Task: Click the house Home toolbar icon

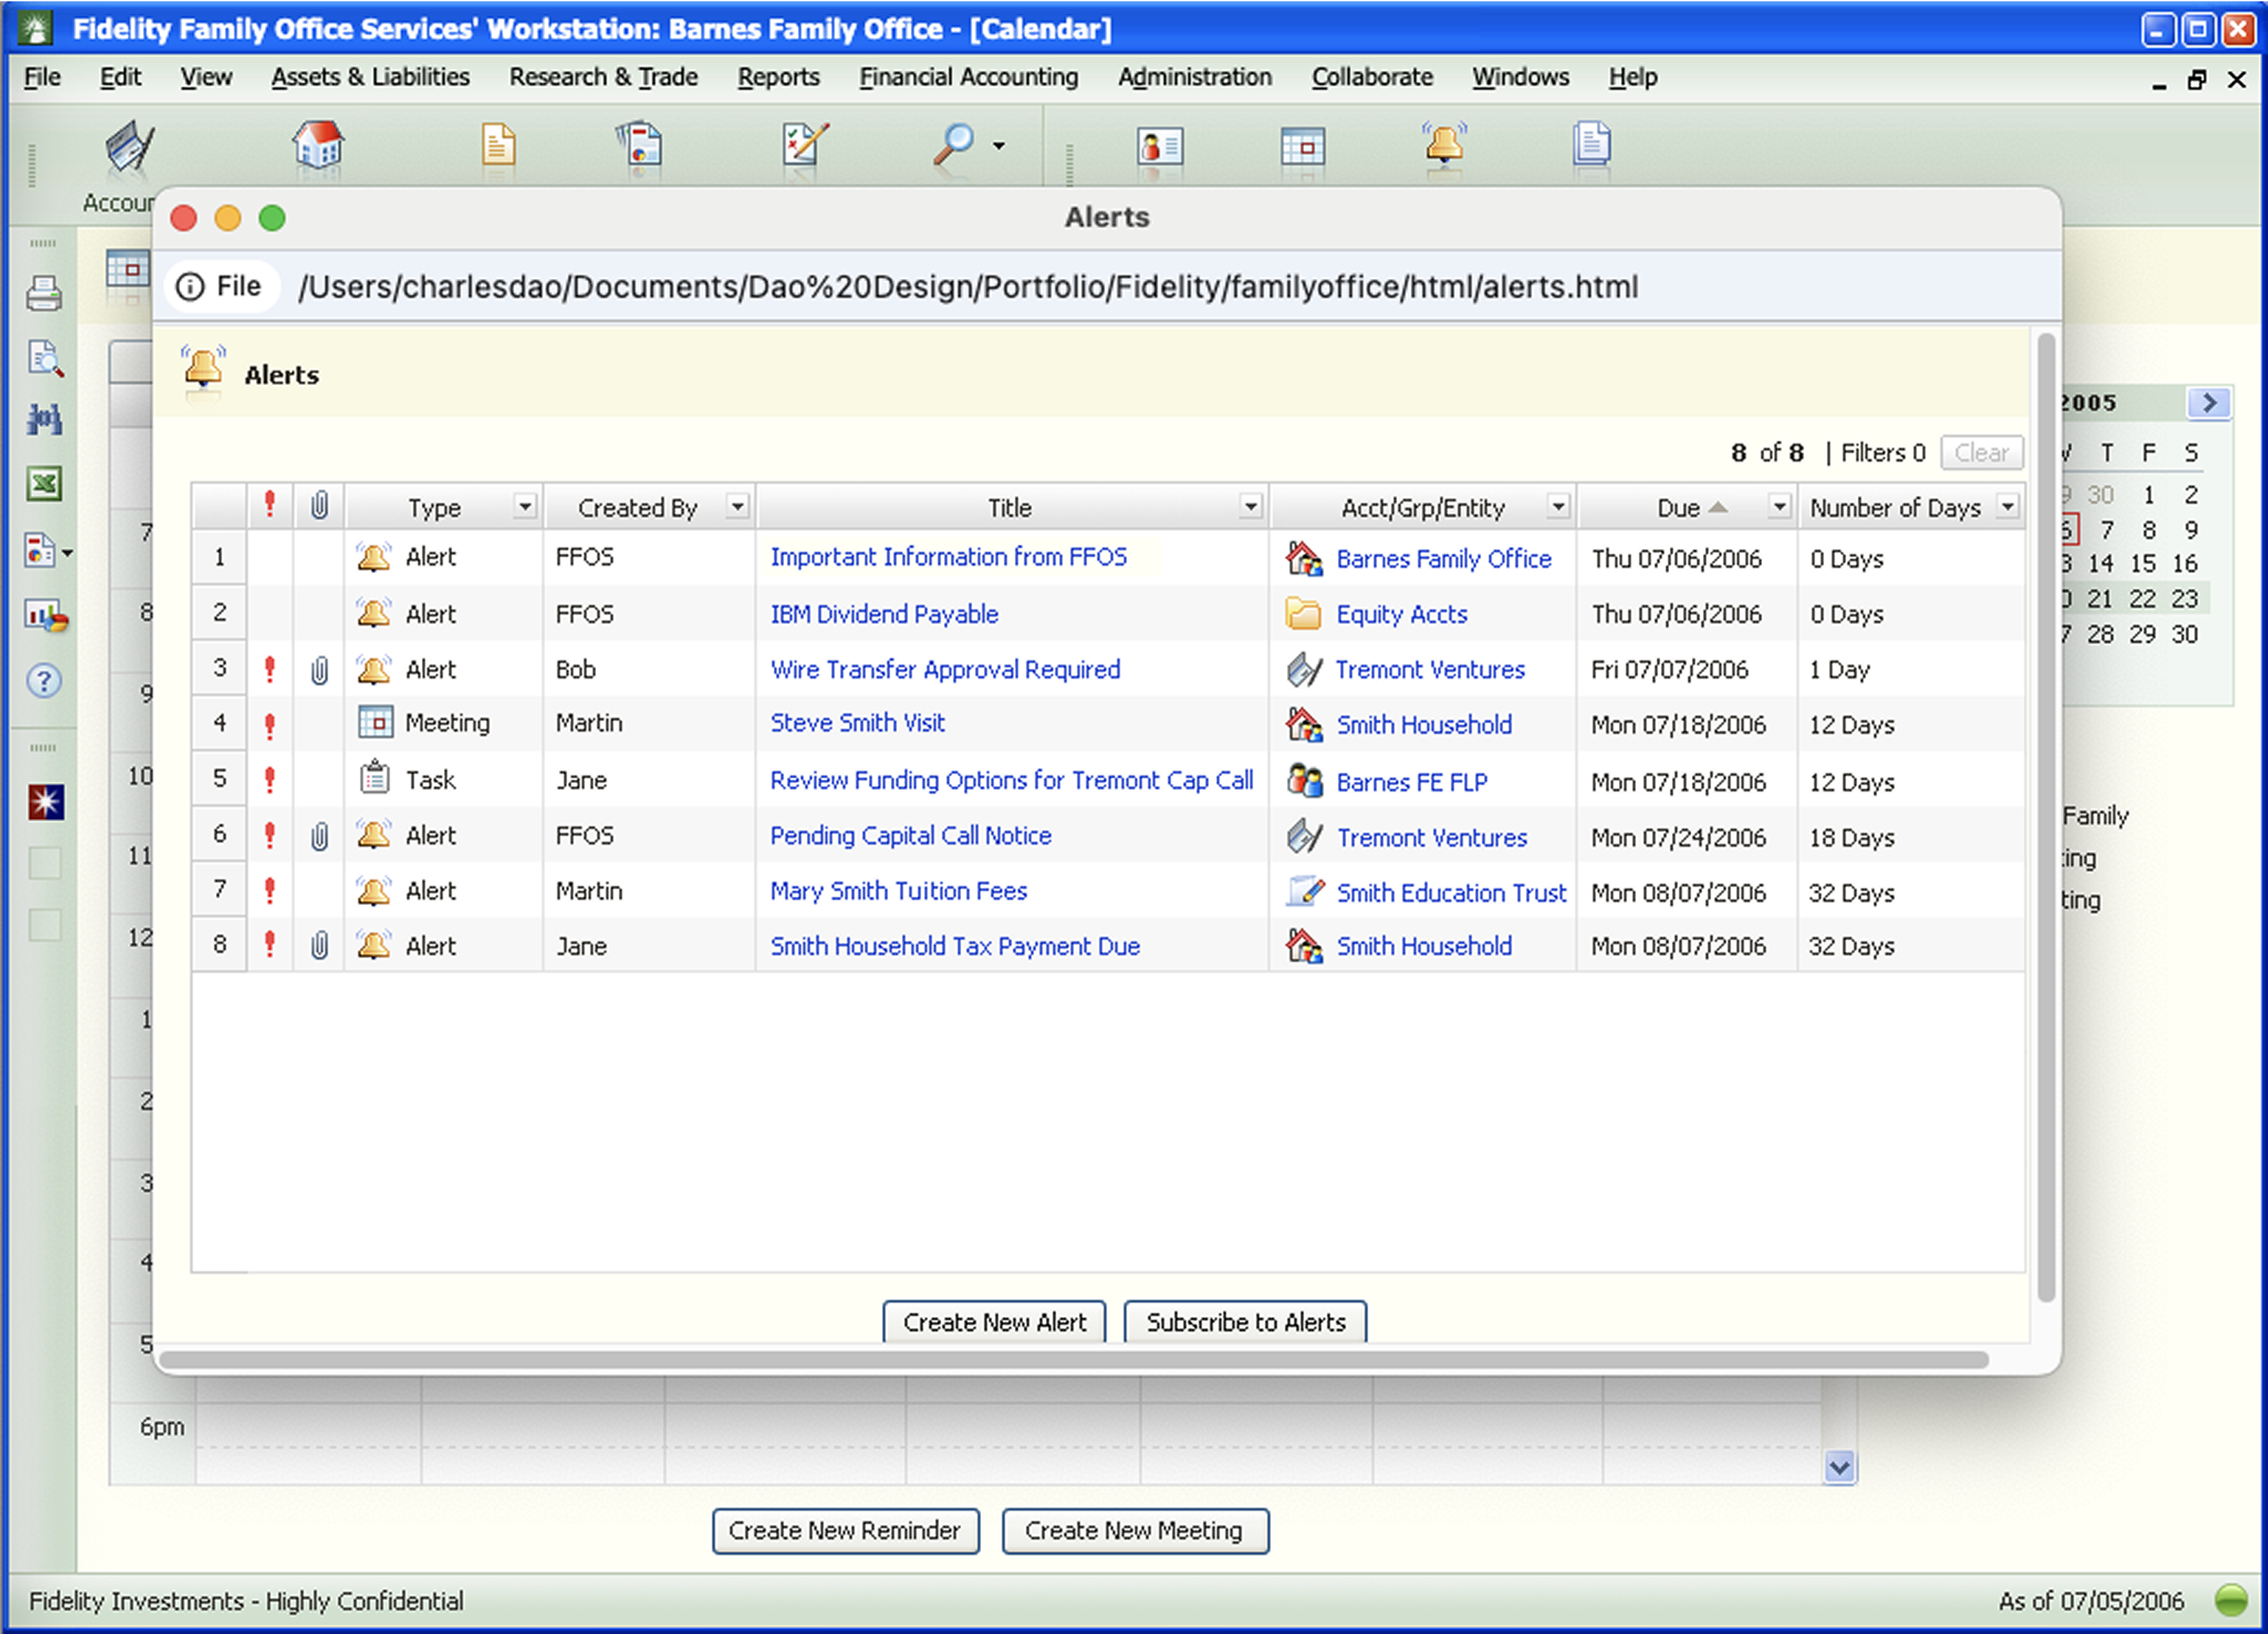Action: tap(318, 146)
